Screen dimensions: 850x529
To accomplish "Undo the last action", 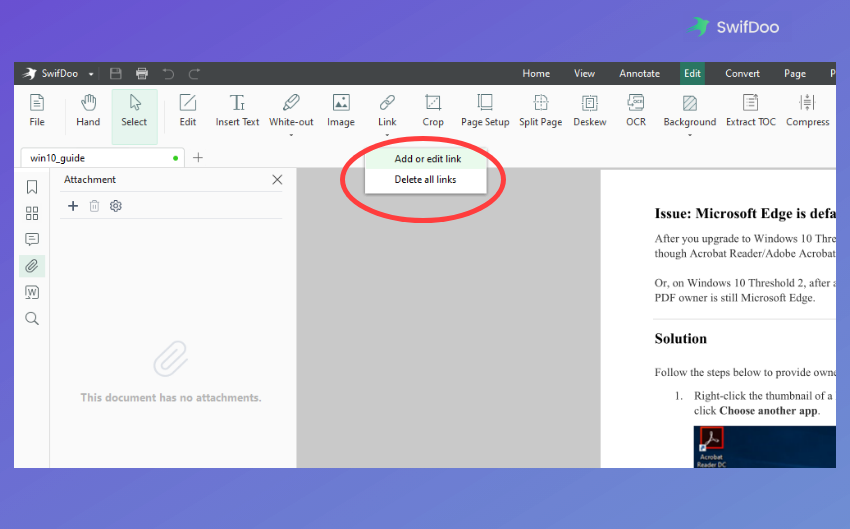I will [x=169, y=73].
